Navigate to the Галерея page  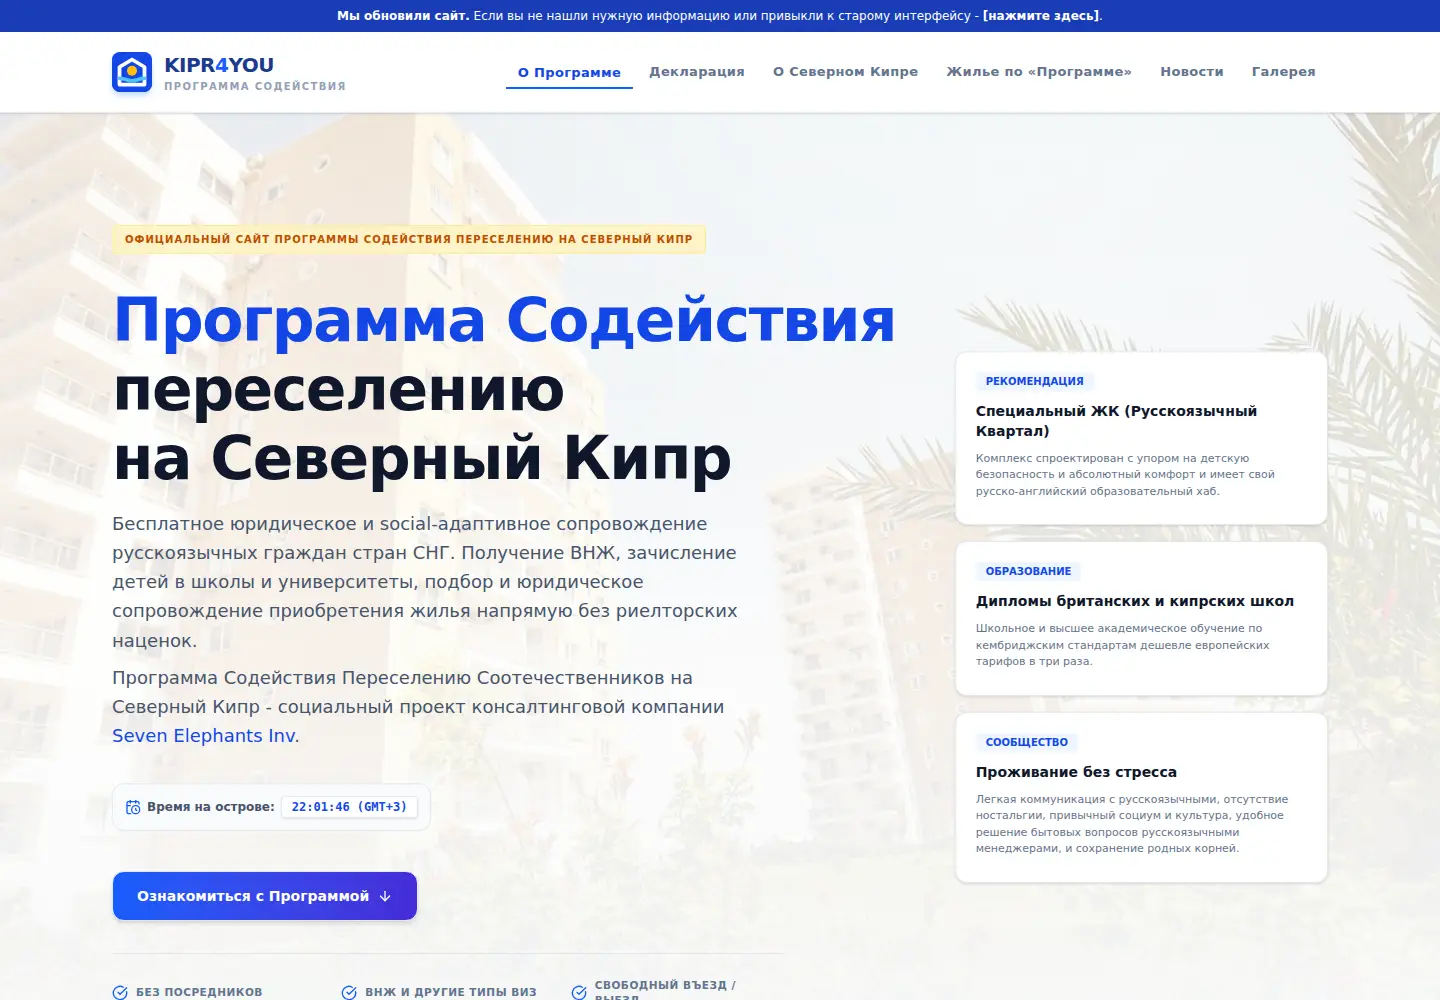tap(1284, 72)
